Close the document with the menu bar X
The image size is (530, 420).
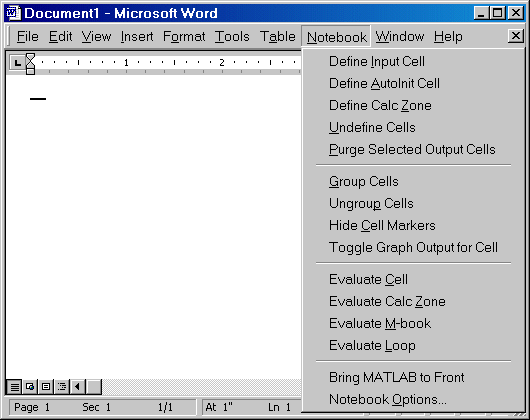[515, 35]
